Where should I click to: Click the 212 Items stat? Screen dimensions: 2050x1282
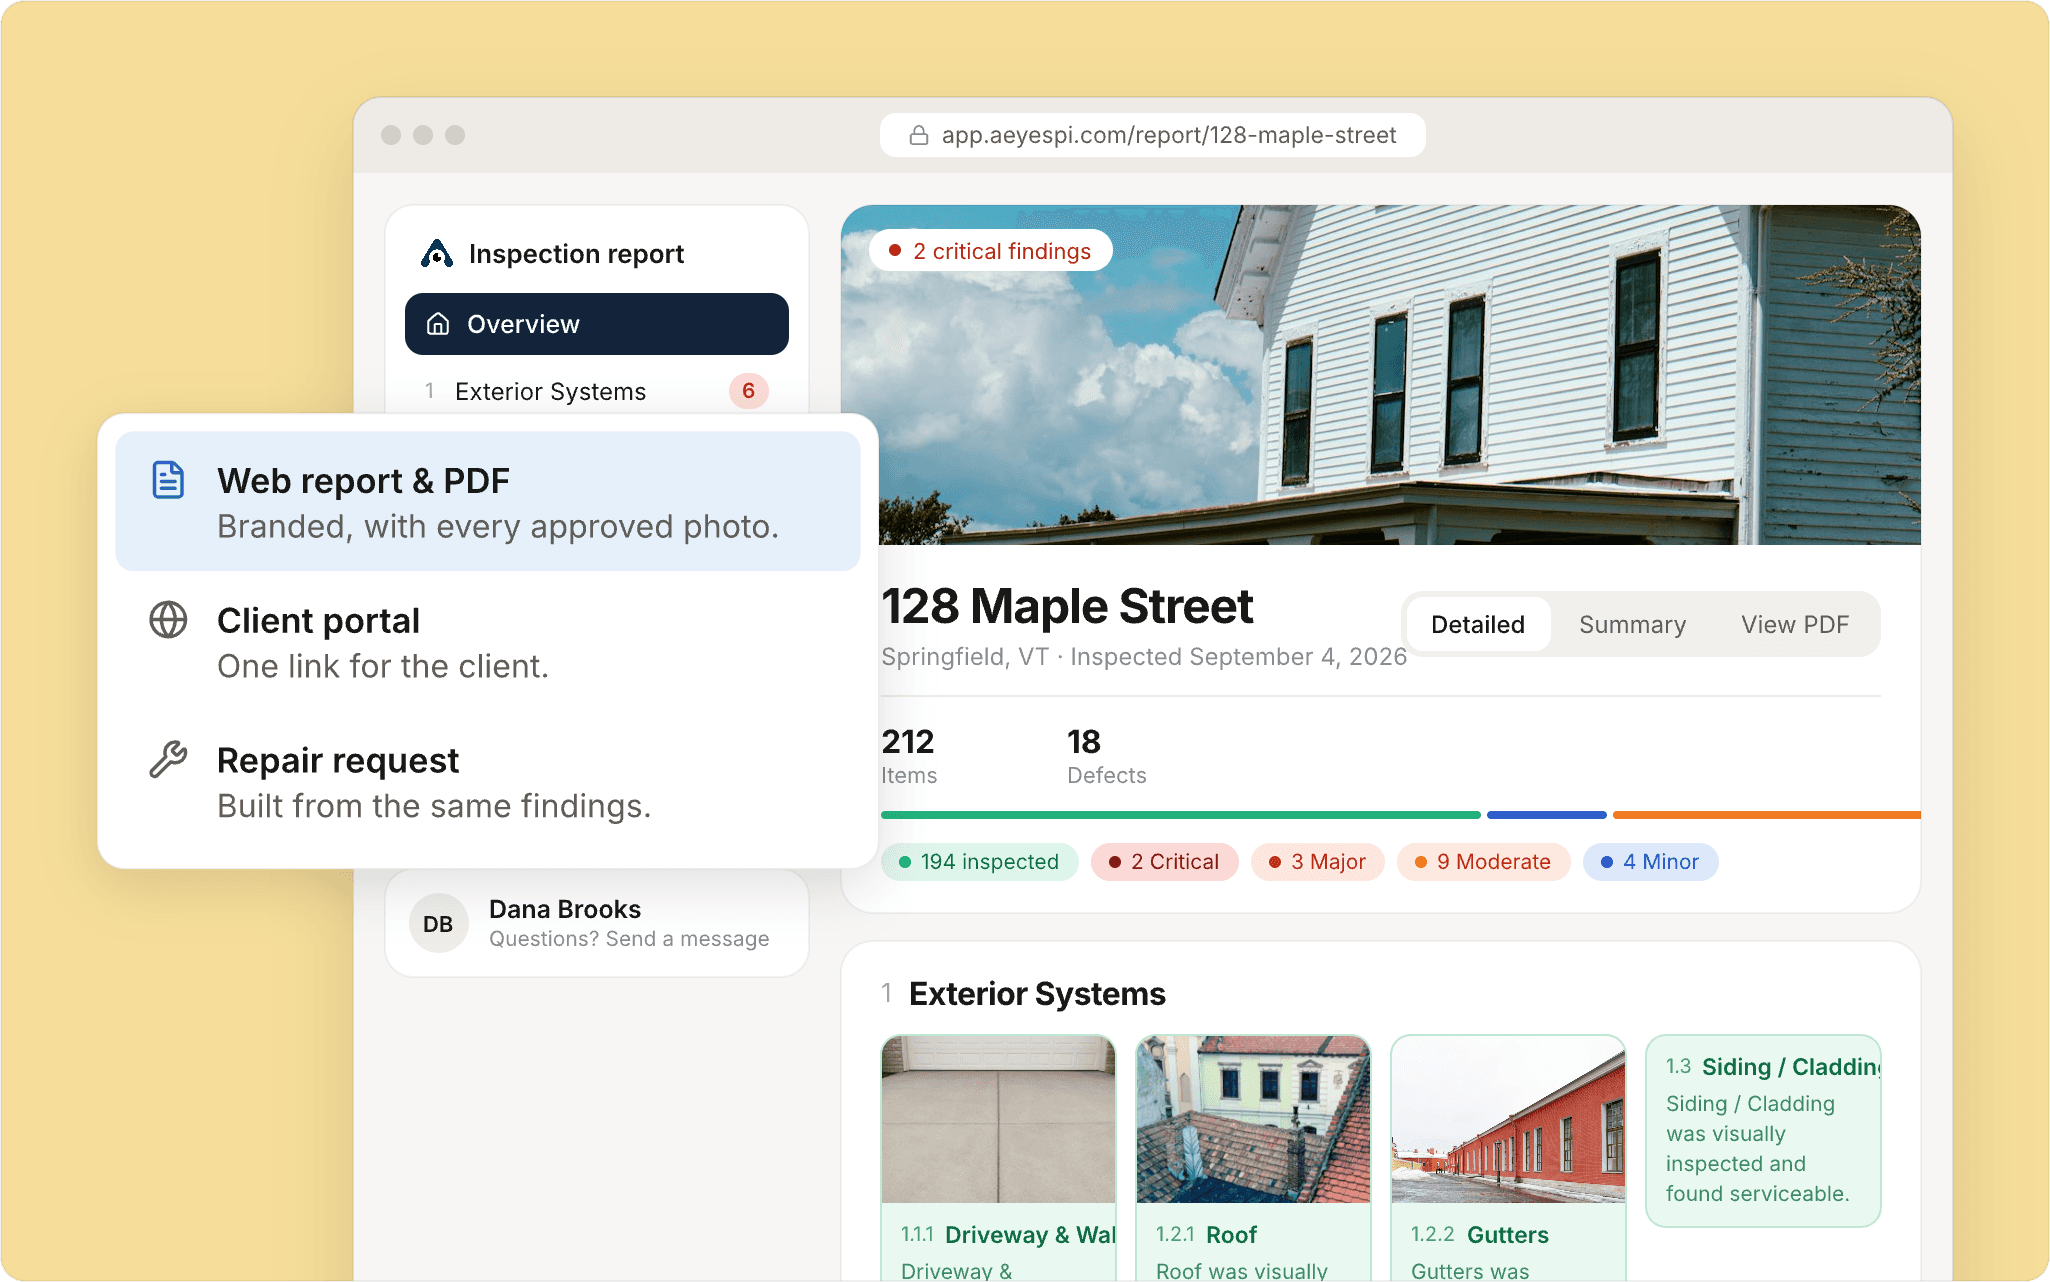(908, 756)
